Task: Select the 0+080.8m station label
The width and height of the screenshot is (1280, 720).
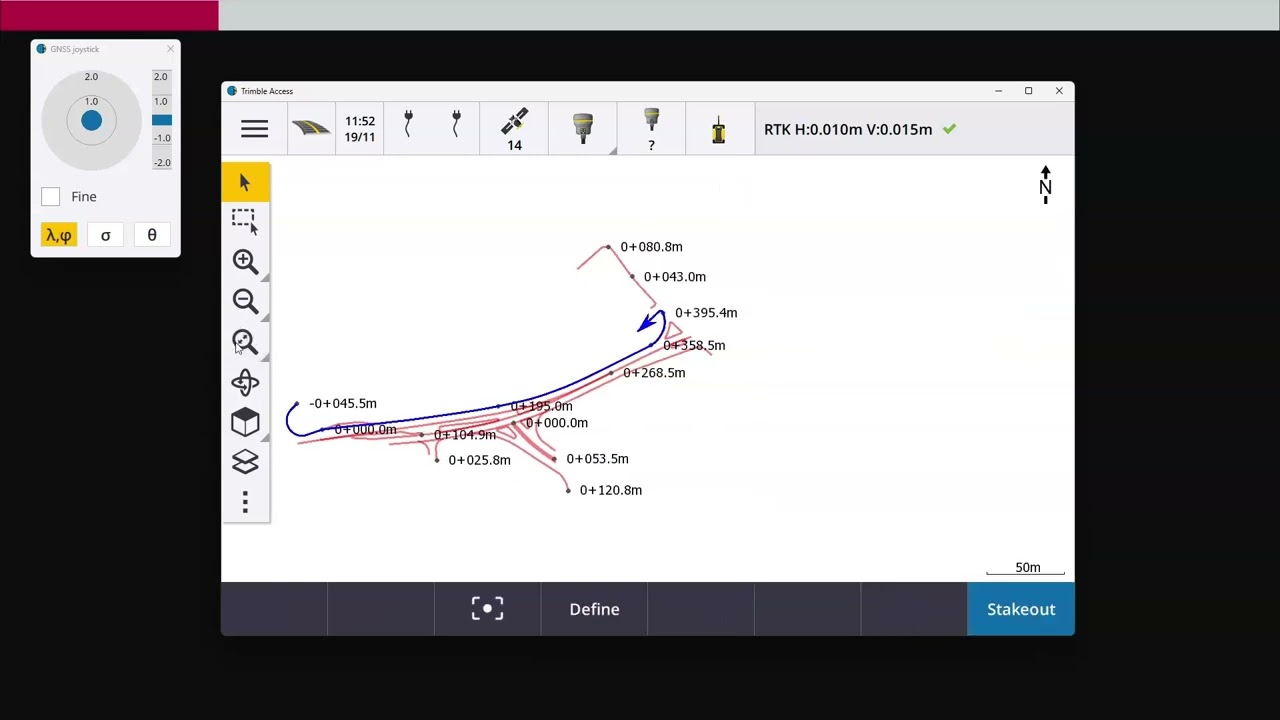Action: (651, 247)
